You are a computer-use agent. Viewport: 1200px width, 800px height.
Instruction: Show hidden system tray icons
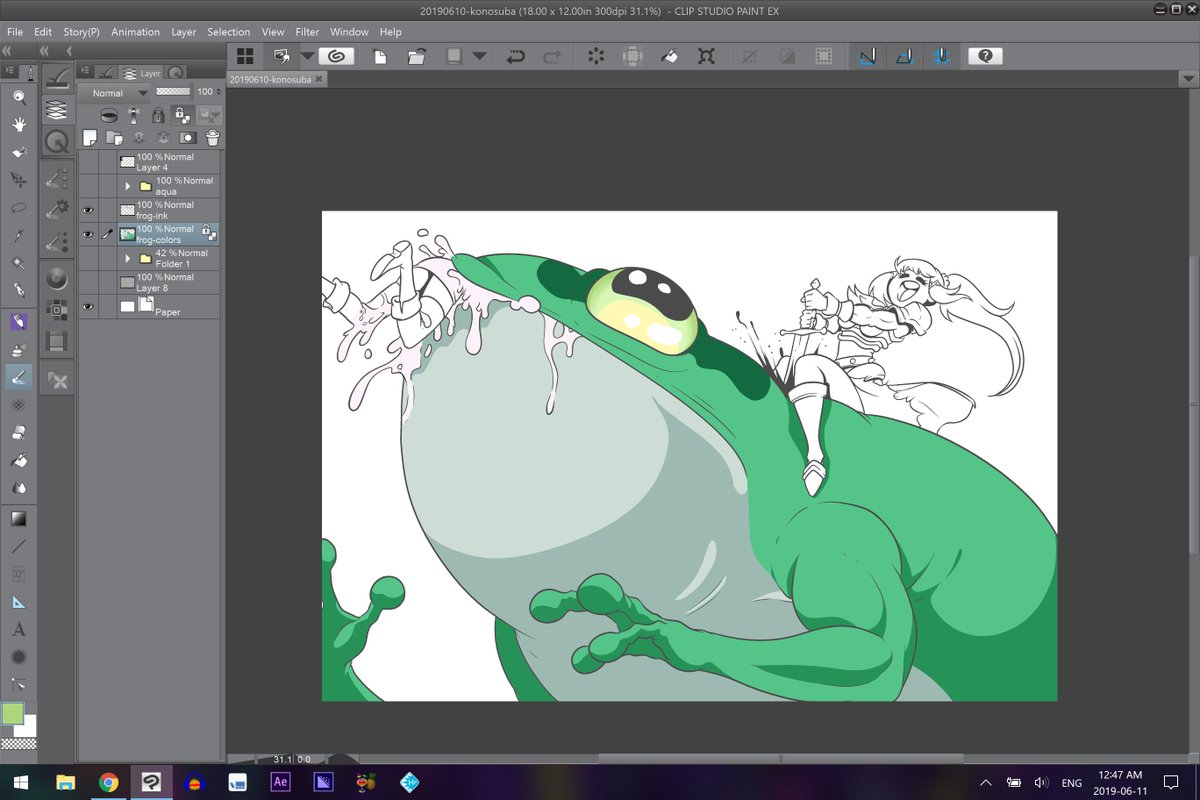(985, 782)
